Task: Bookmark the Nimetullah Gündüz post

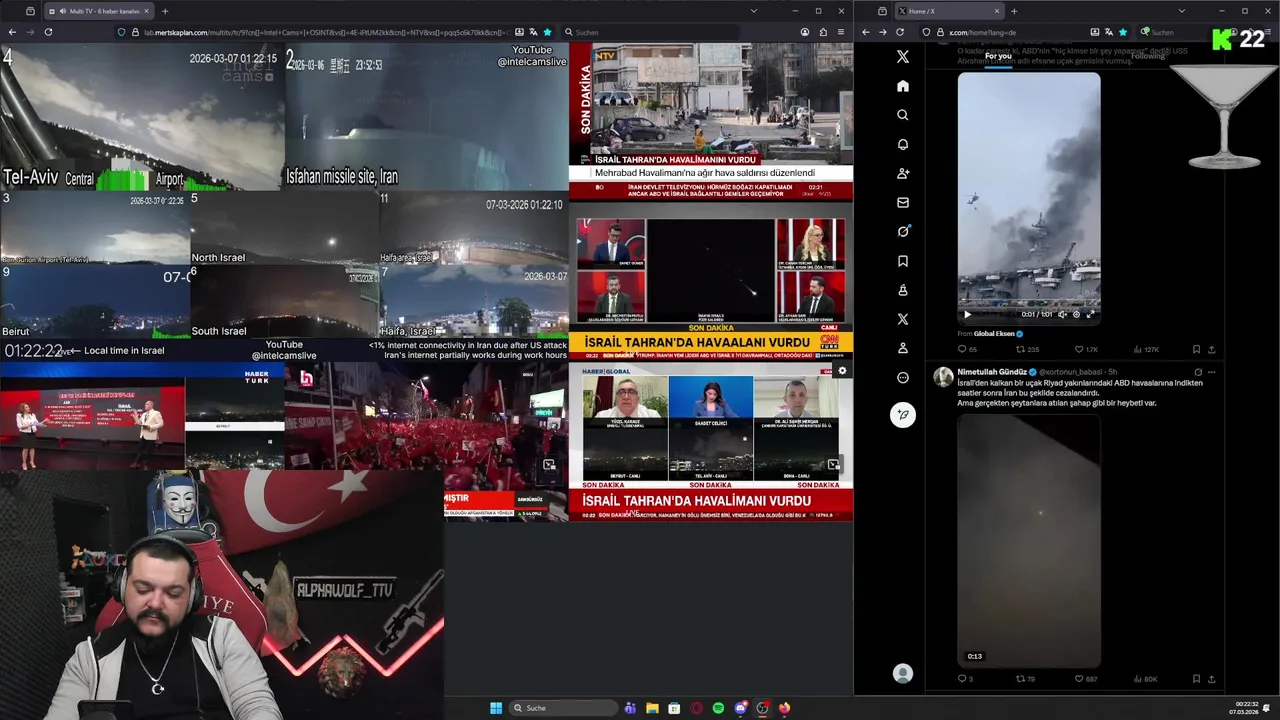Action: point(1196,679)
